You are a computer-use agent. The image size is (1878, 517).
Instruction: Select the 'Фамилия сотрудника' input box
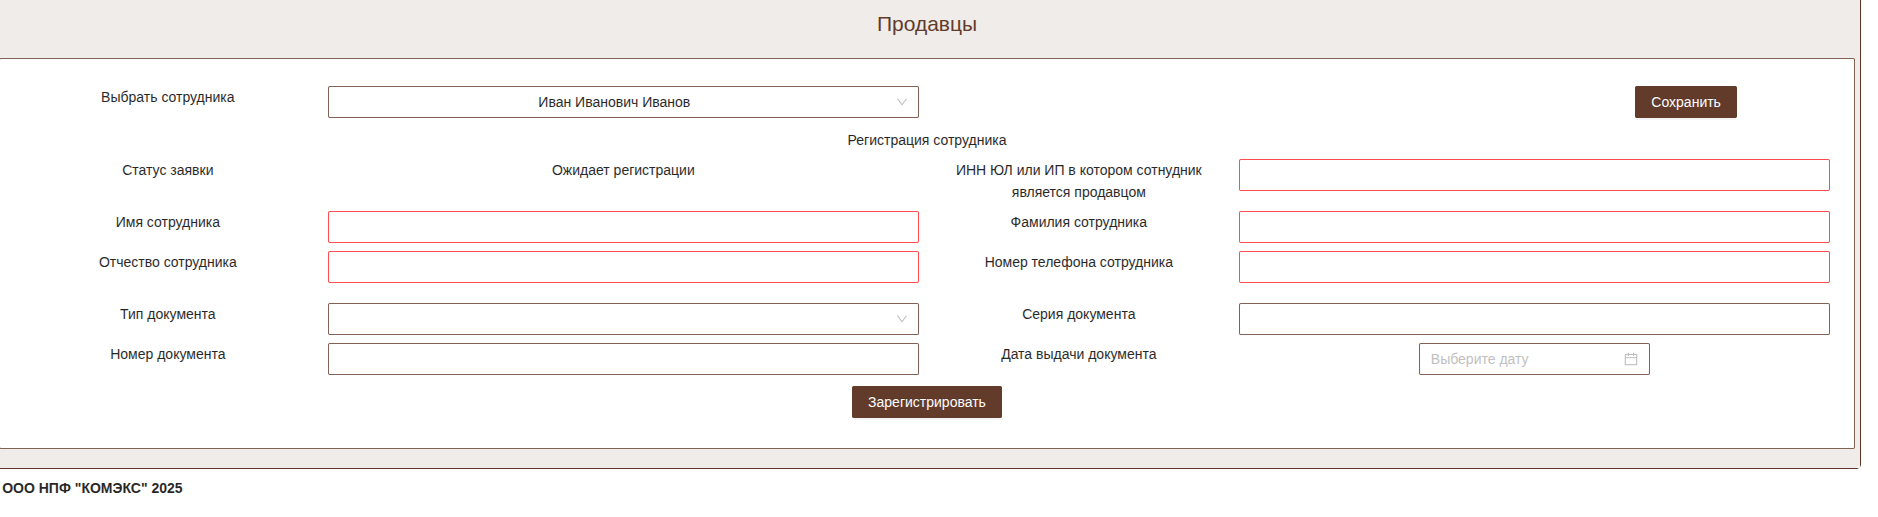click(x=1533, y=227)
